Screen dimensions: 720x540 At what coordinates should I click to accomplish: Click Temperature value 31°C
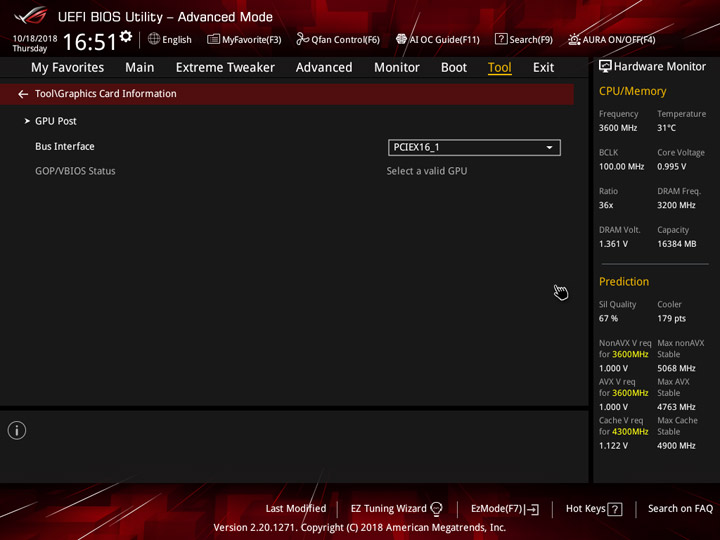point(666,128)
